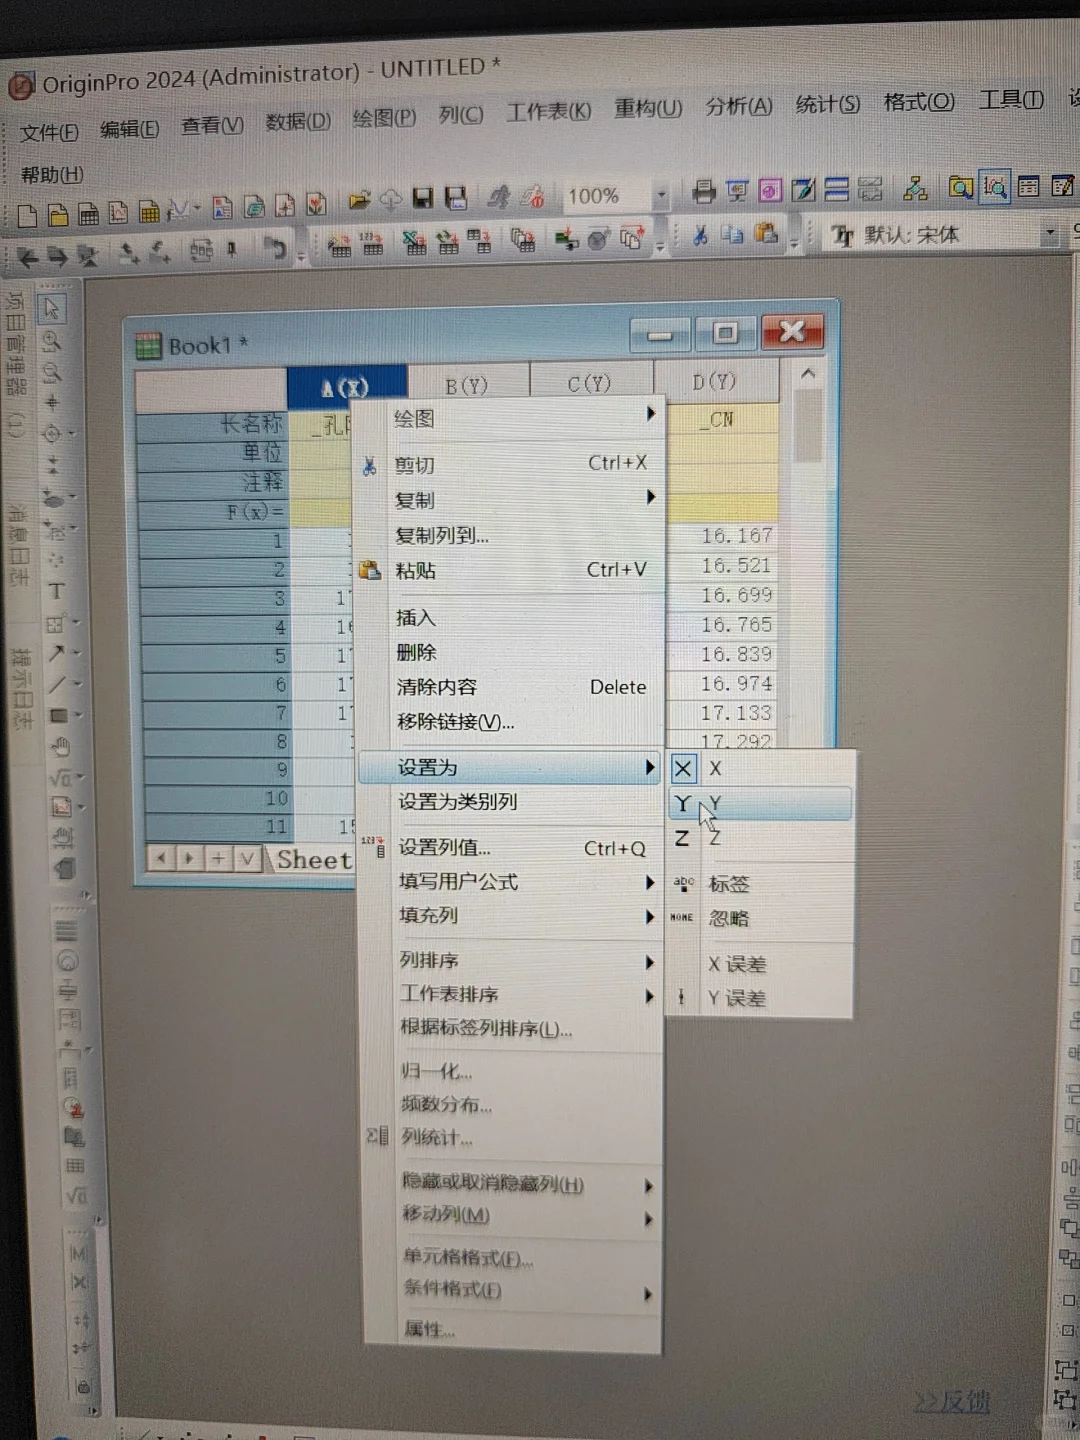Click the Paste clipboard toolbar icon
The height and width of the screenshot is (1440, 1080).
(x=766, y=233)
